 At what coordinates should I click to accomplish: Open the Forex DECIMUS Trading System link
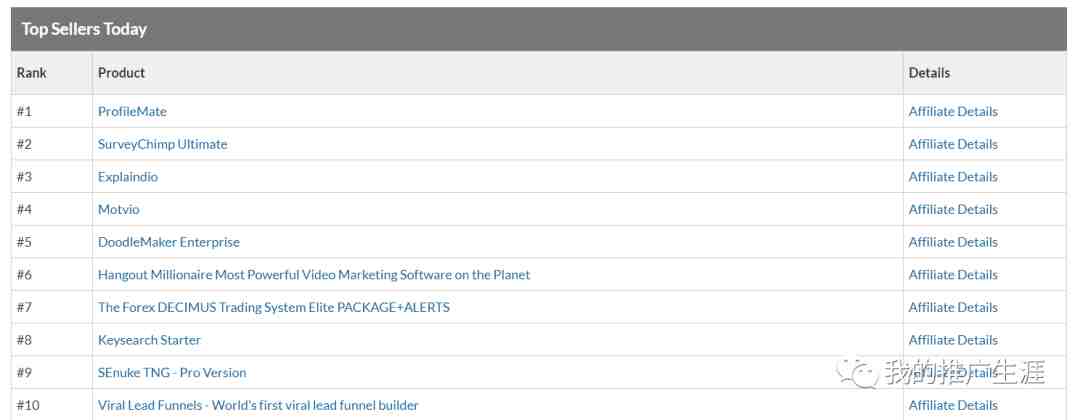[x=274, y=307]
